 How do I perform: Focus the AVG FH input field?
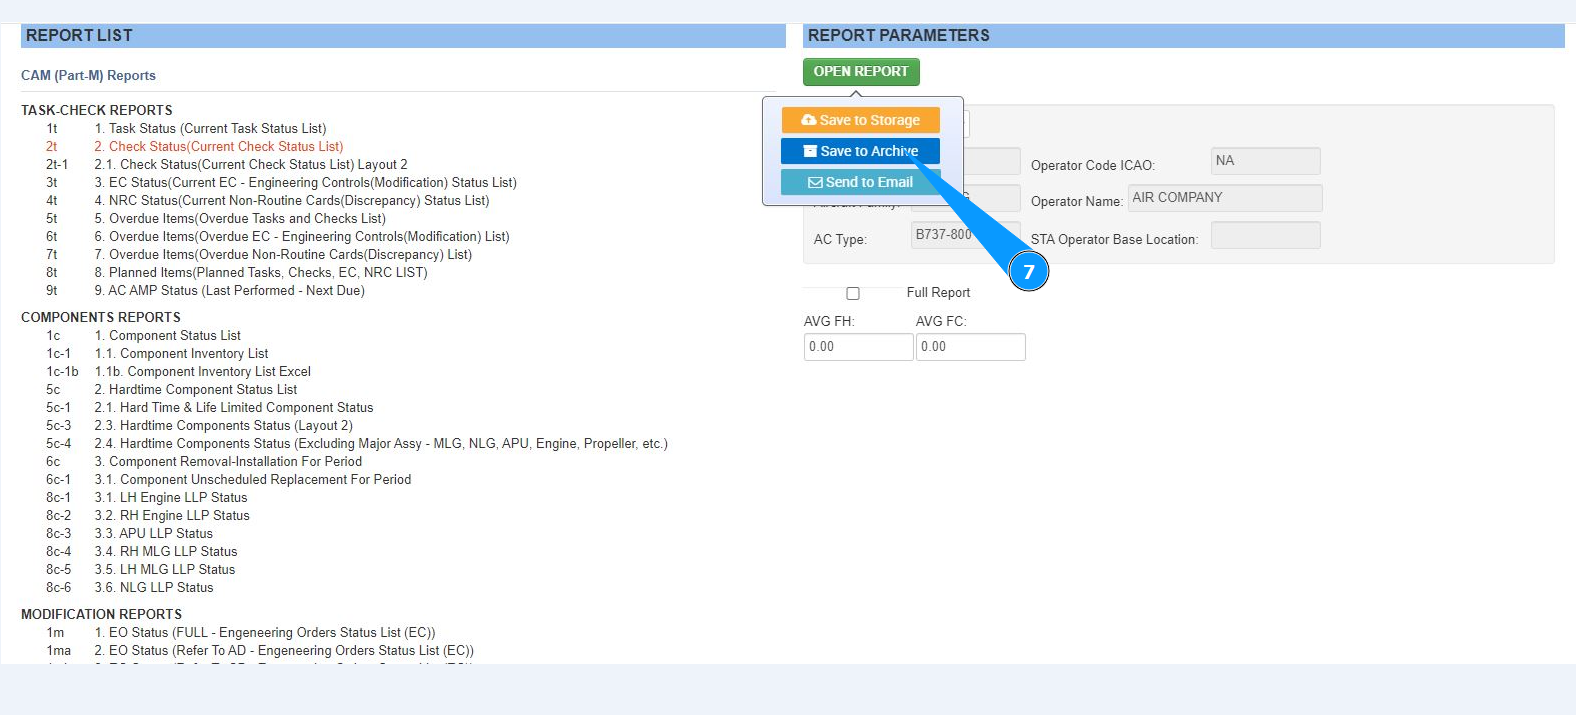(x=858, y=346)
